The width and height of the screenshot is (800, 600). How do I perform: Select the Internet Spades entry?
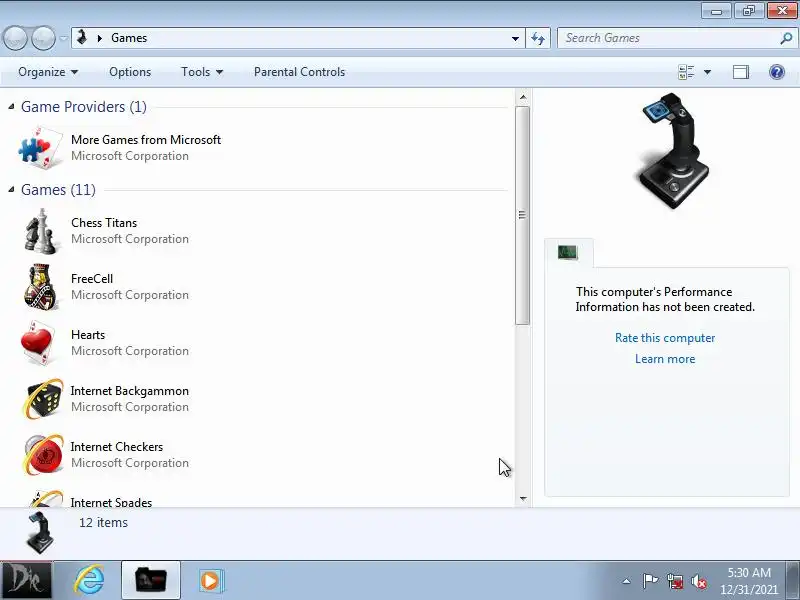click(111, 502)
